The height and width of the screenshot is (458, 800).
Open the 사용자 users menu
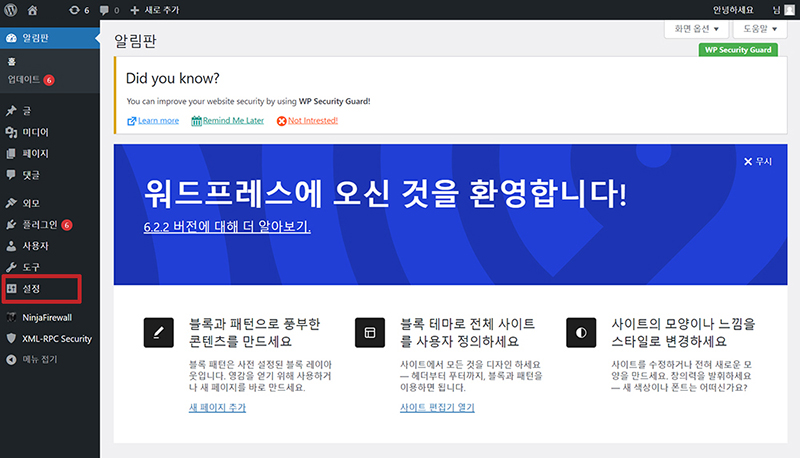(50, 246)
